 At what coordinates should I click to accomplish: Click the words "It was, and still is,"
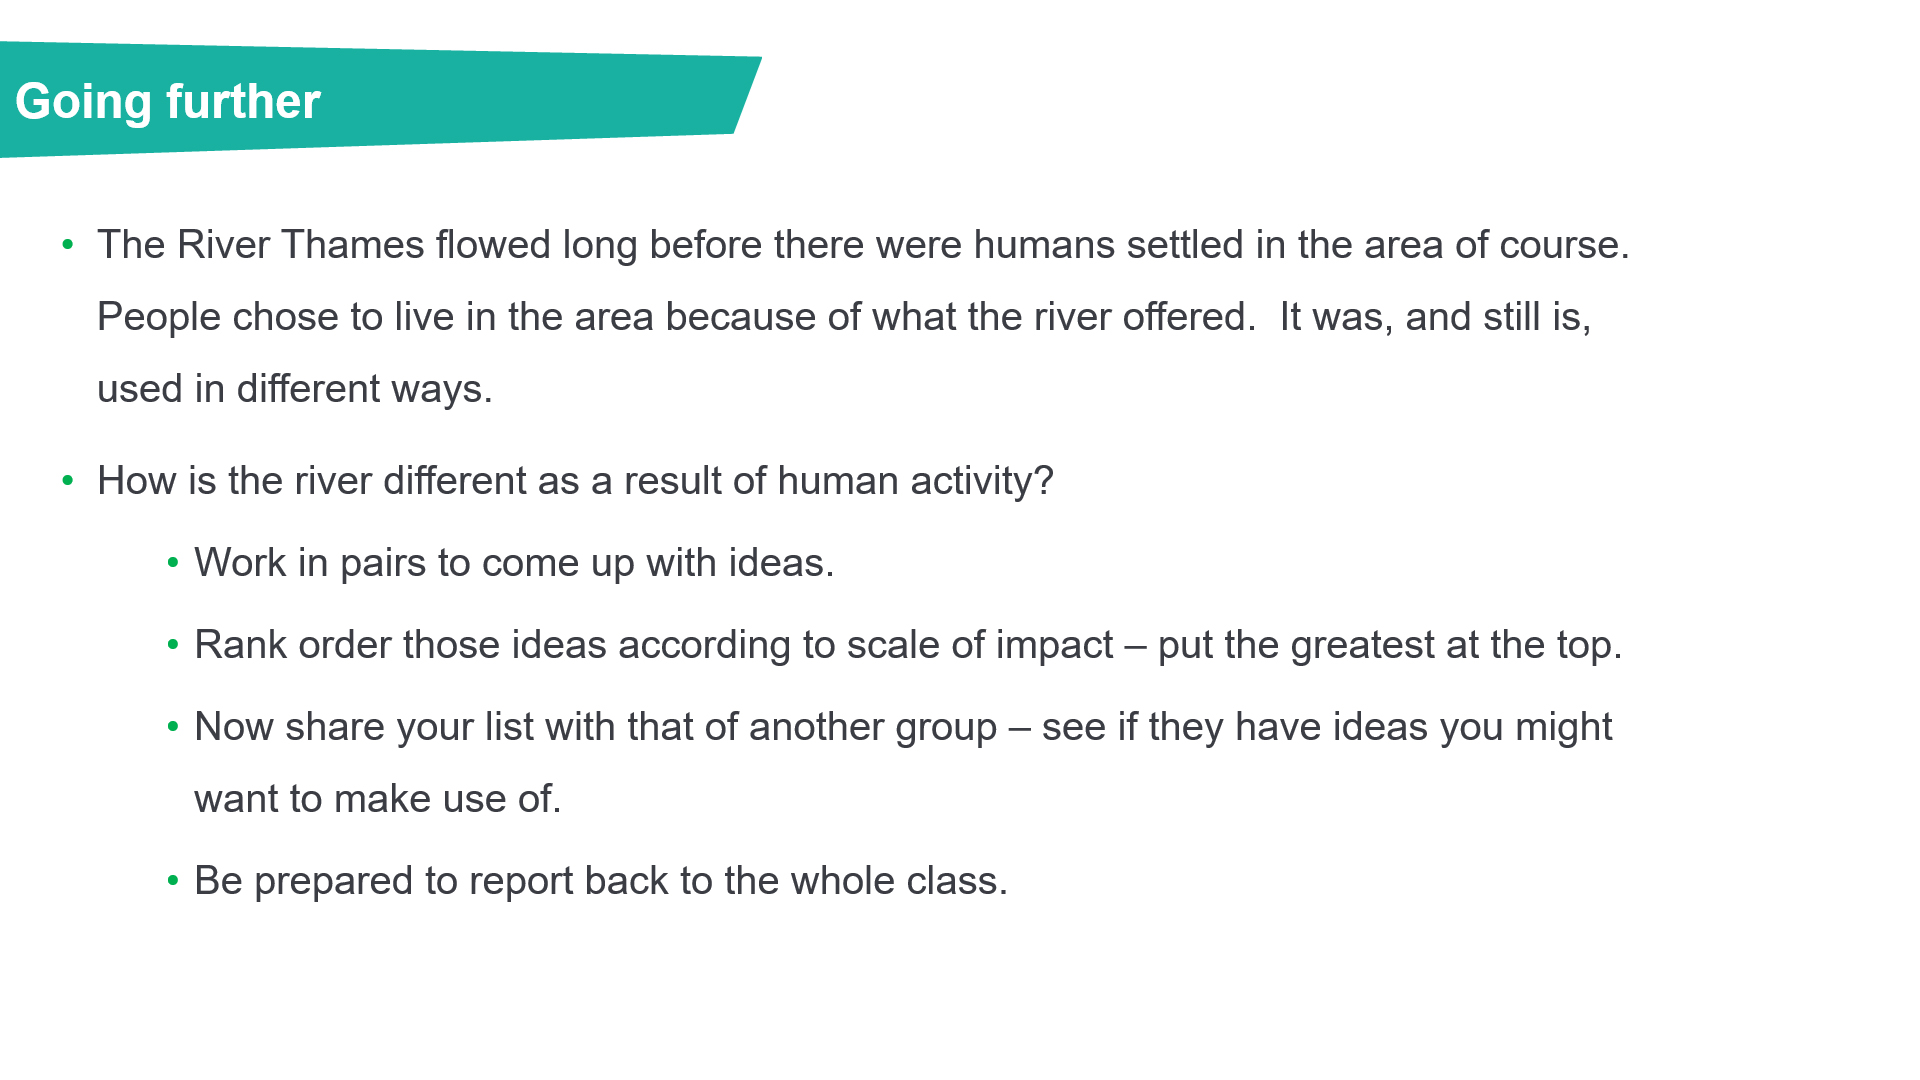tap(1435, 317)
